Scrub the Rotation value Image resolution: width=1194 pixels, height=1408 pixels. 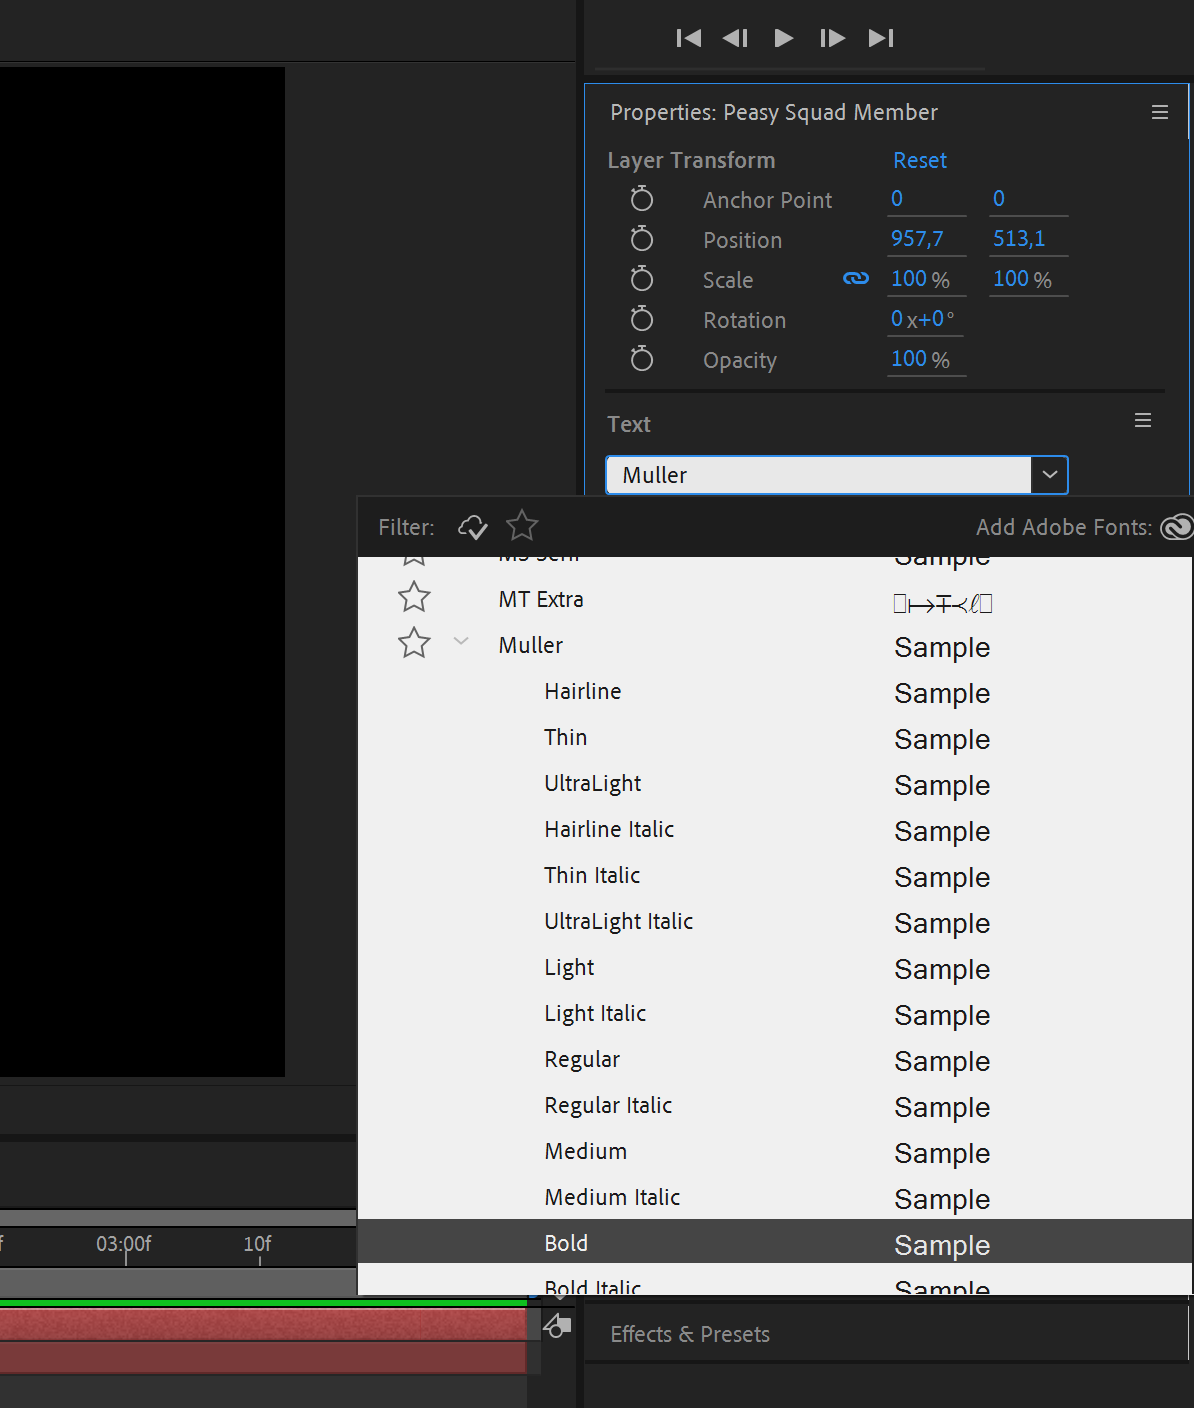point(921,318)
